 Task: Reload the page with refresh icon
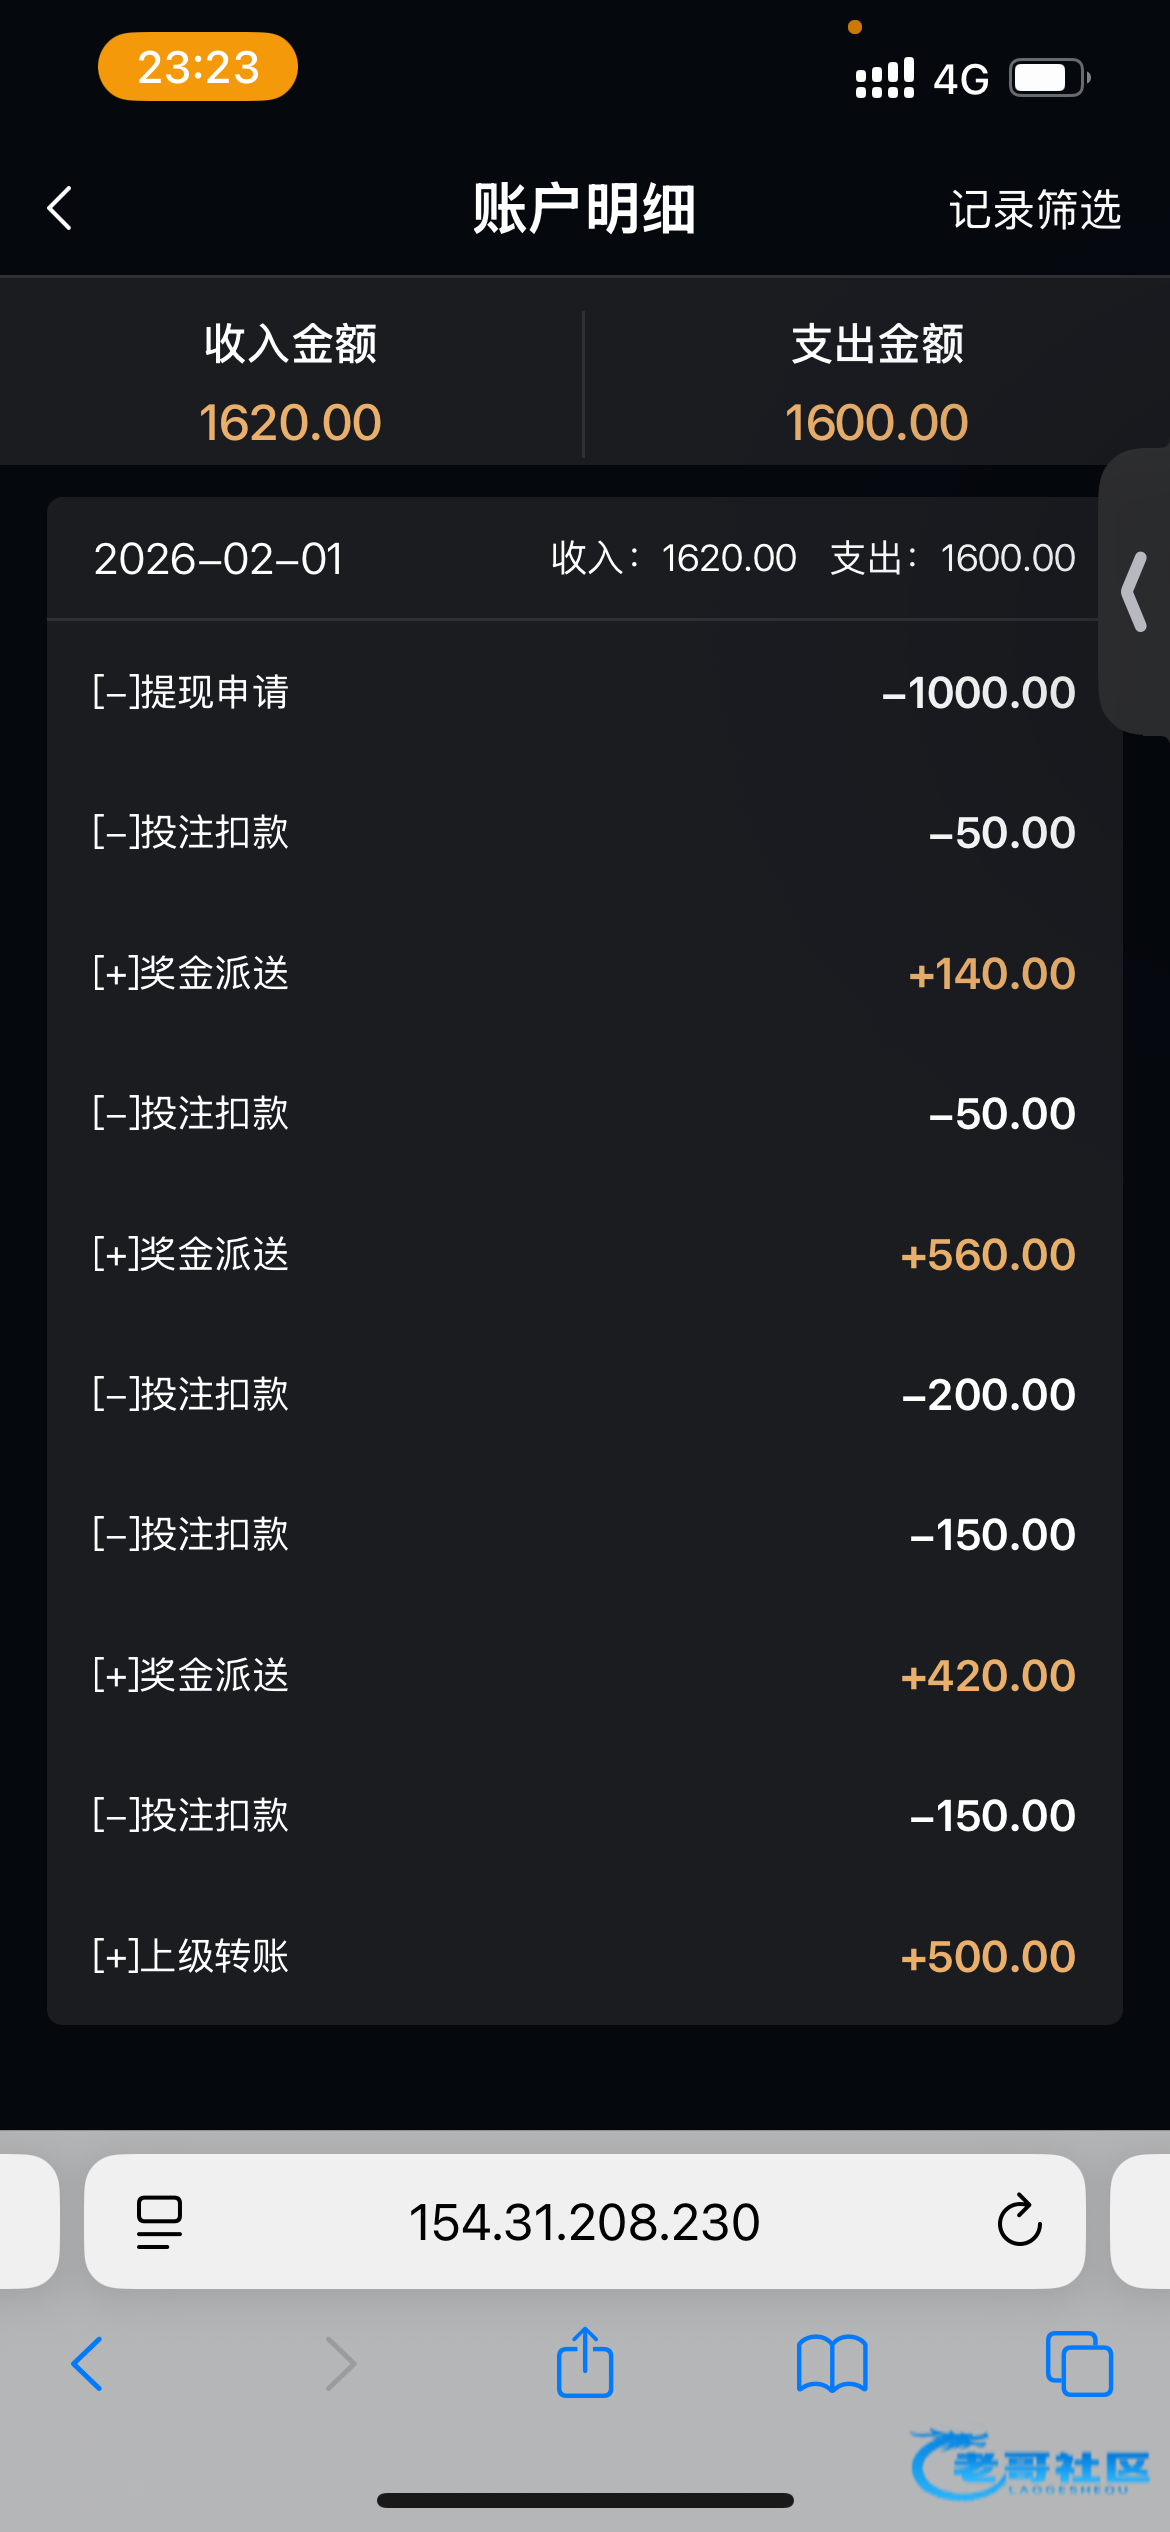[x=1019, y=2222]
